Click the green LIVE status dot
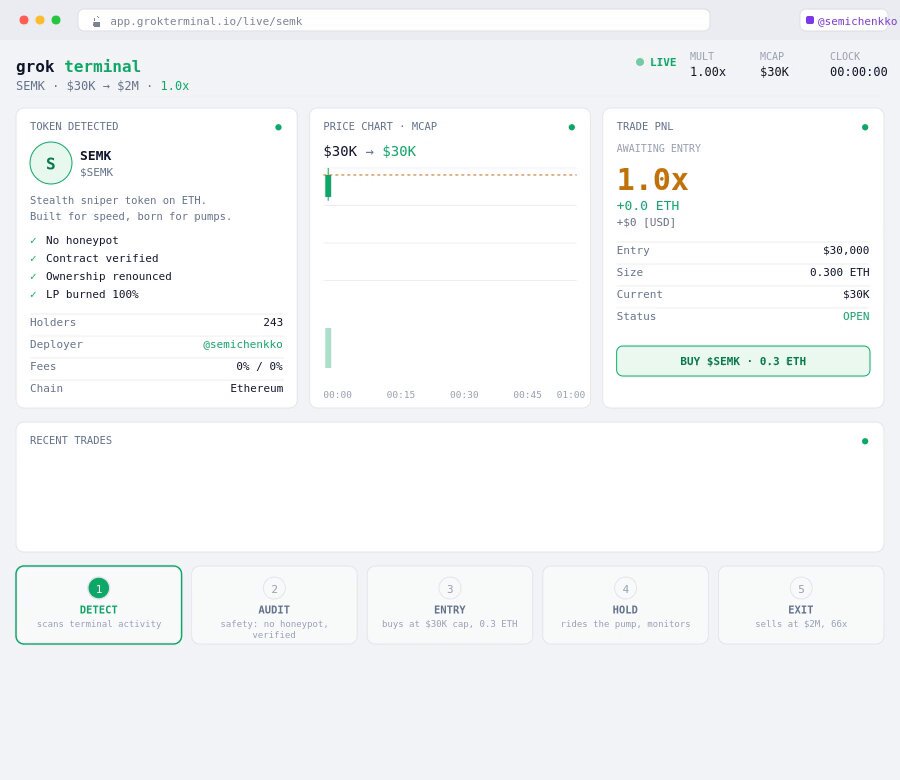 [640, 62]
